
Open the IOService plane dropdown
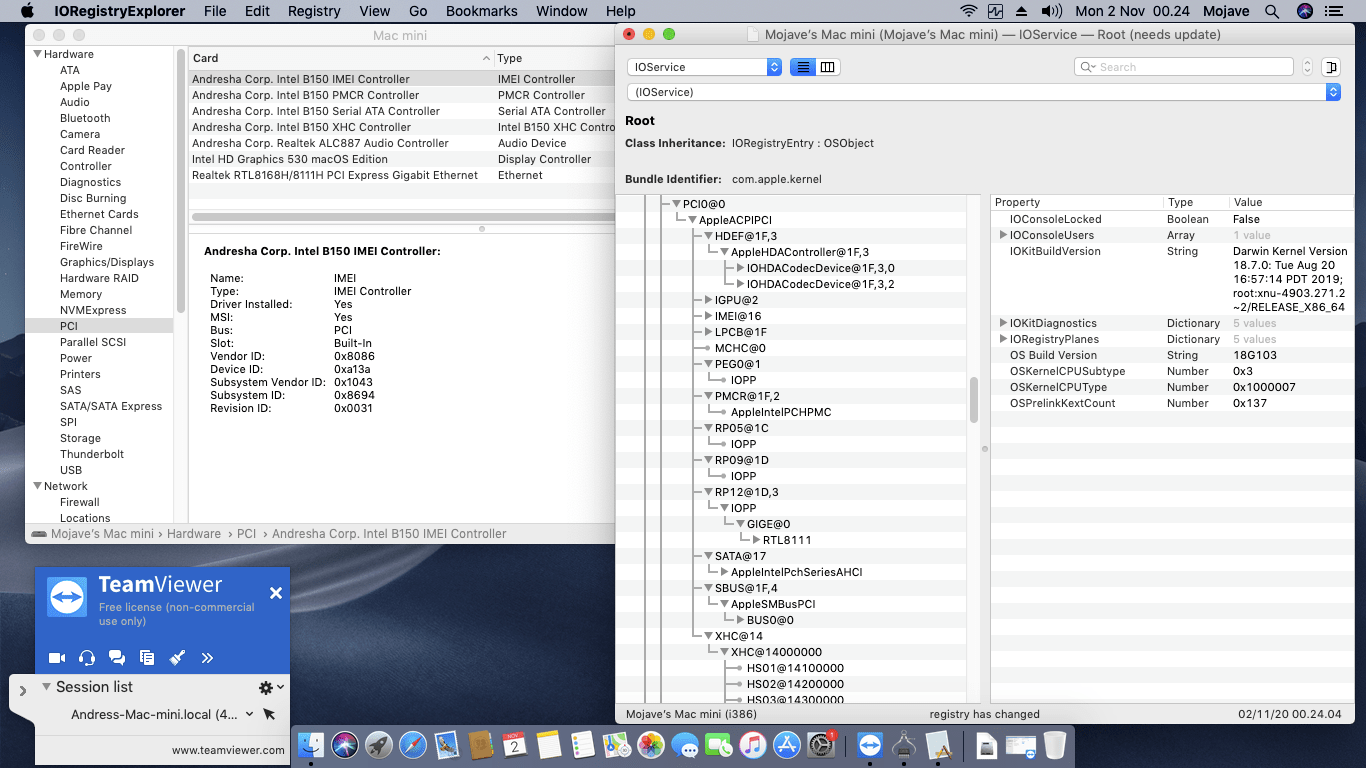(703, 66)
